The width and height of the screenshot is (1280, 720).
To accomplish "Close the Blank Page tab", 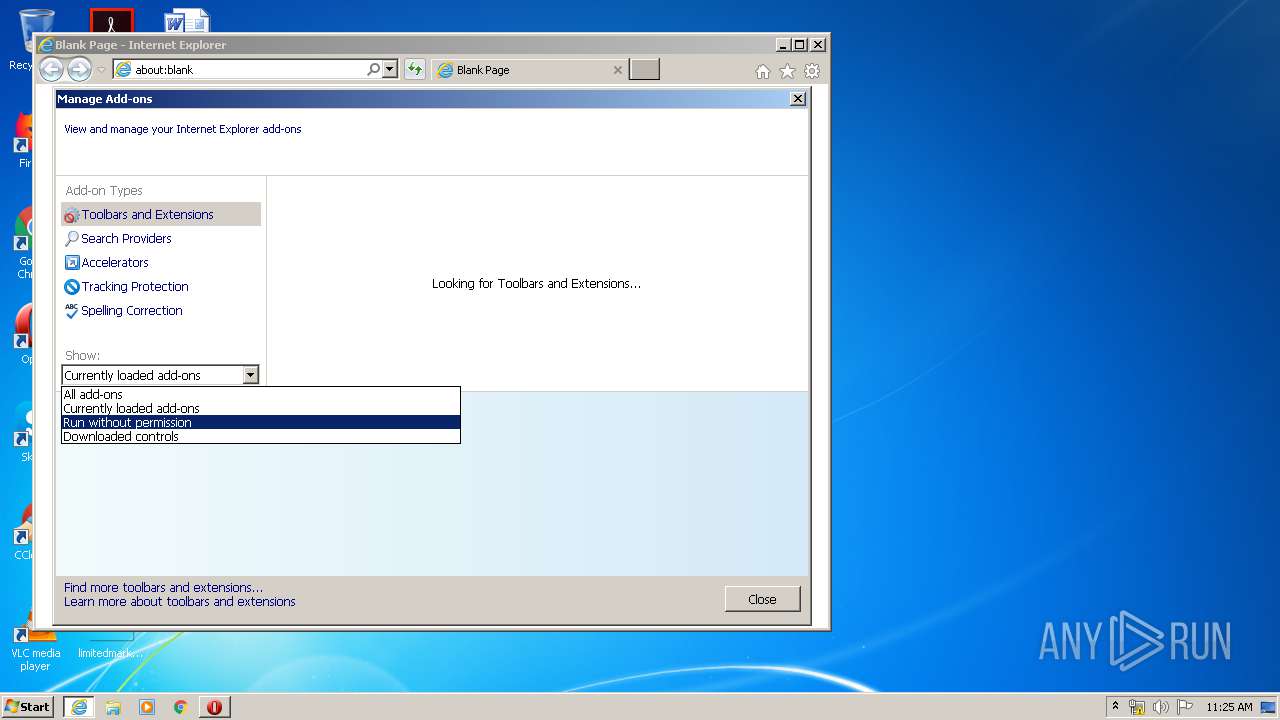I will click(617, 70).
